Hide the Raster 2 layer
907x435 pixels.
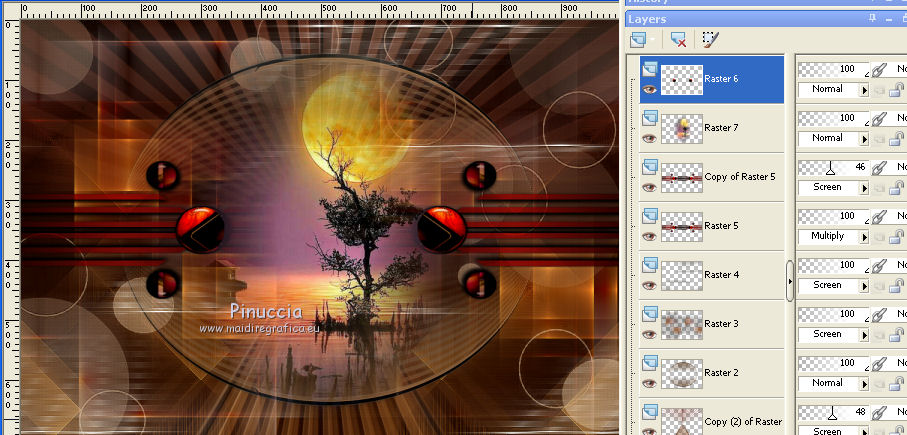pyautogui.click(x=649, y=383)
